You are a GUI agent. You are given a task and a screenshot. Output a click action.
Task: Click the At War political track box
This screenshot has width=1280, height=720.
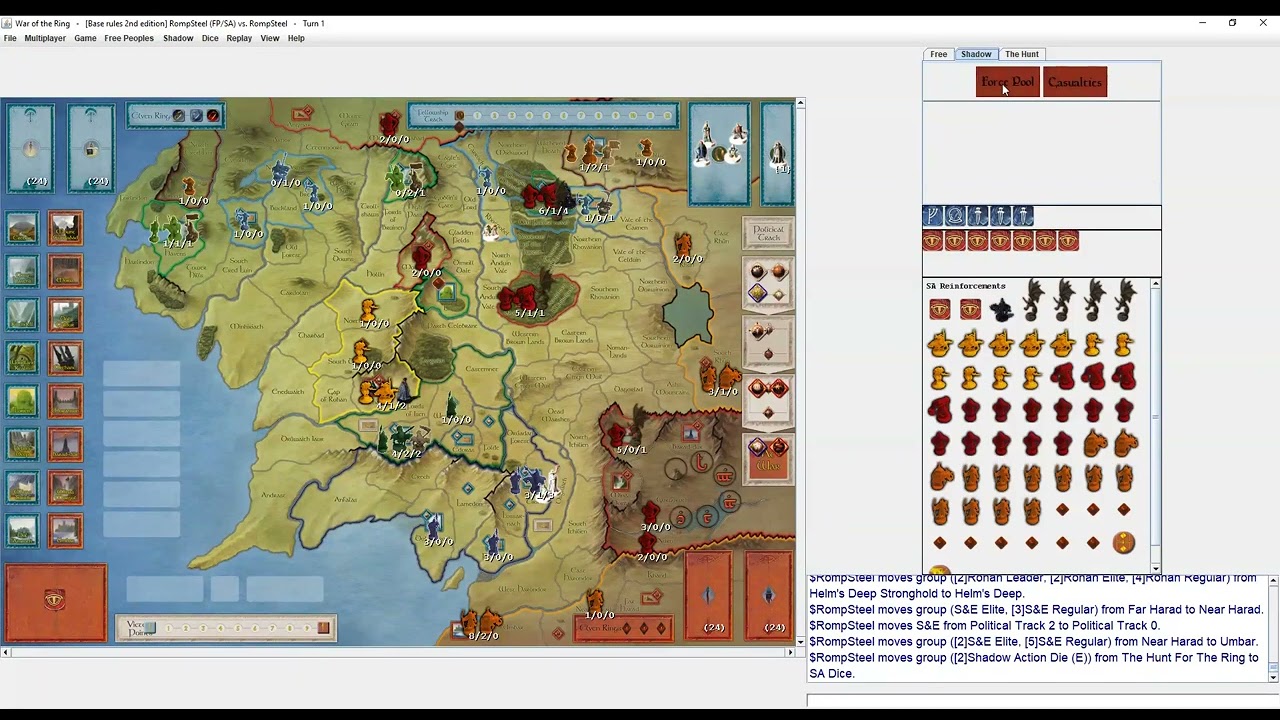768,459
